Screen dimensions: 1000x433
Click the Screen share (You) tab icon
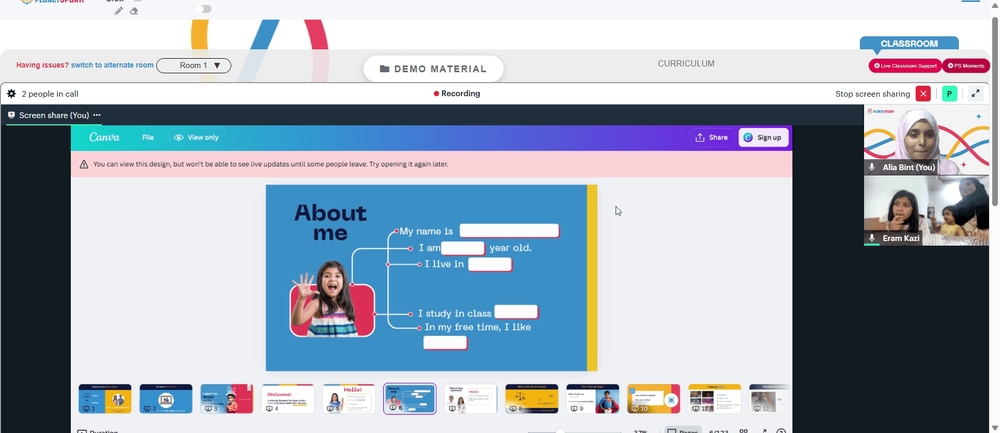[x=11, y=115]
